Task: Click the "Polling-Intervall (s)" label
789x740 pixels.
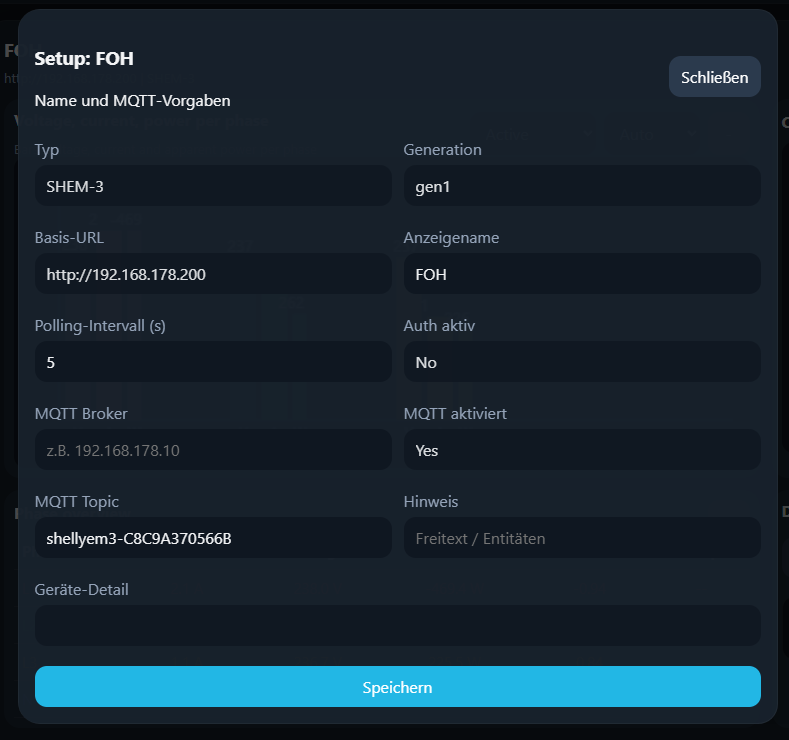Action: (x=100, y=326)
